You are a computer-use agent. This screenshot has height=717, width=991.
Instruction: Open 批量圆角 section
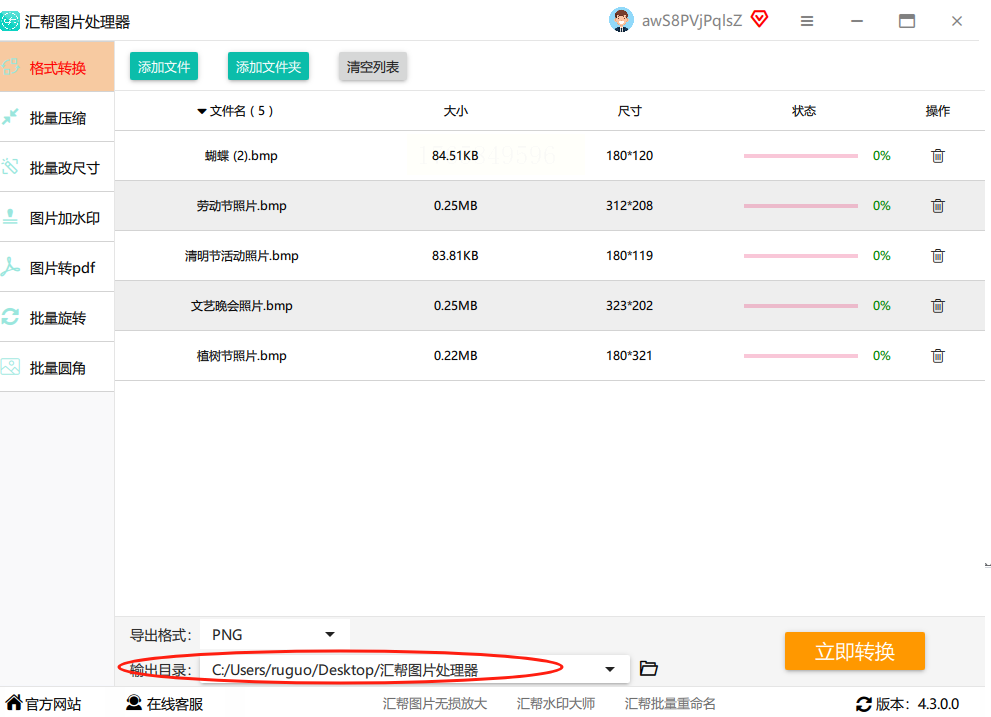(57, 367)
